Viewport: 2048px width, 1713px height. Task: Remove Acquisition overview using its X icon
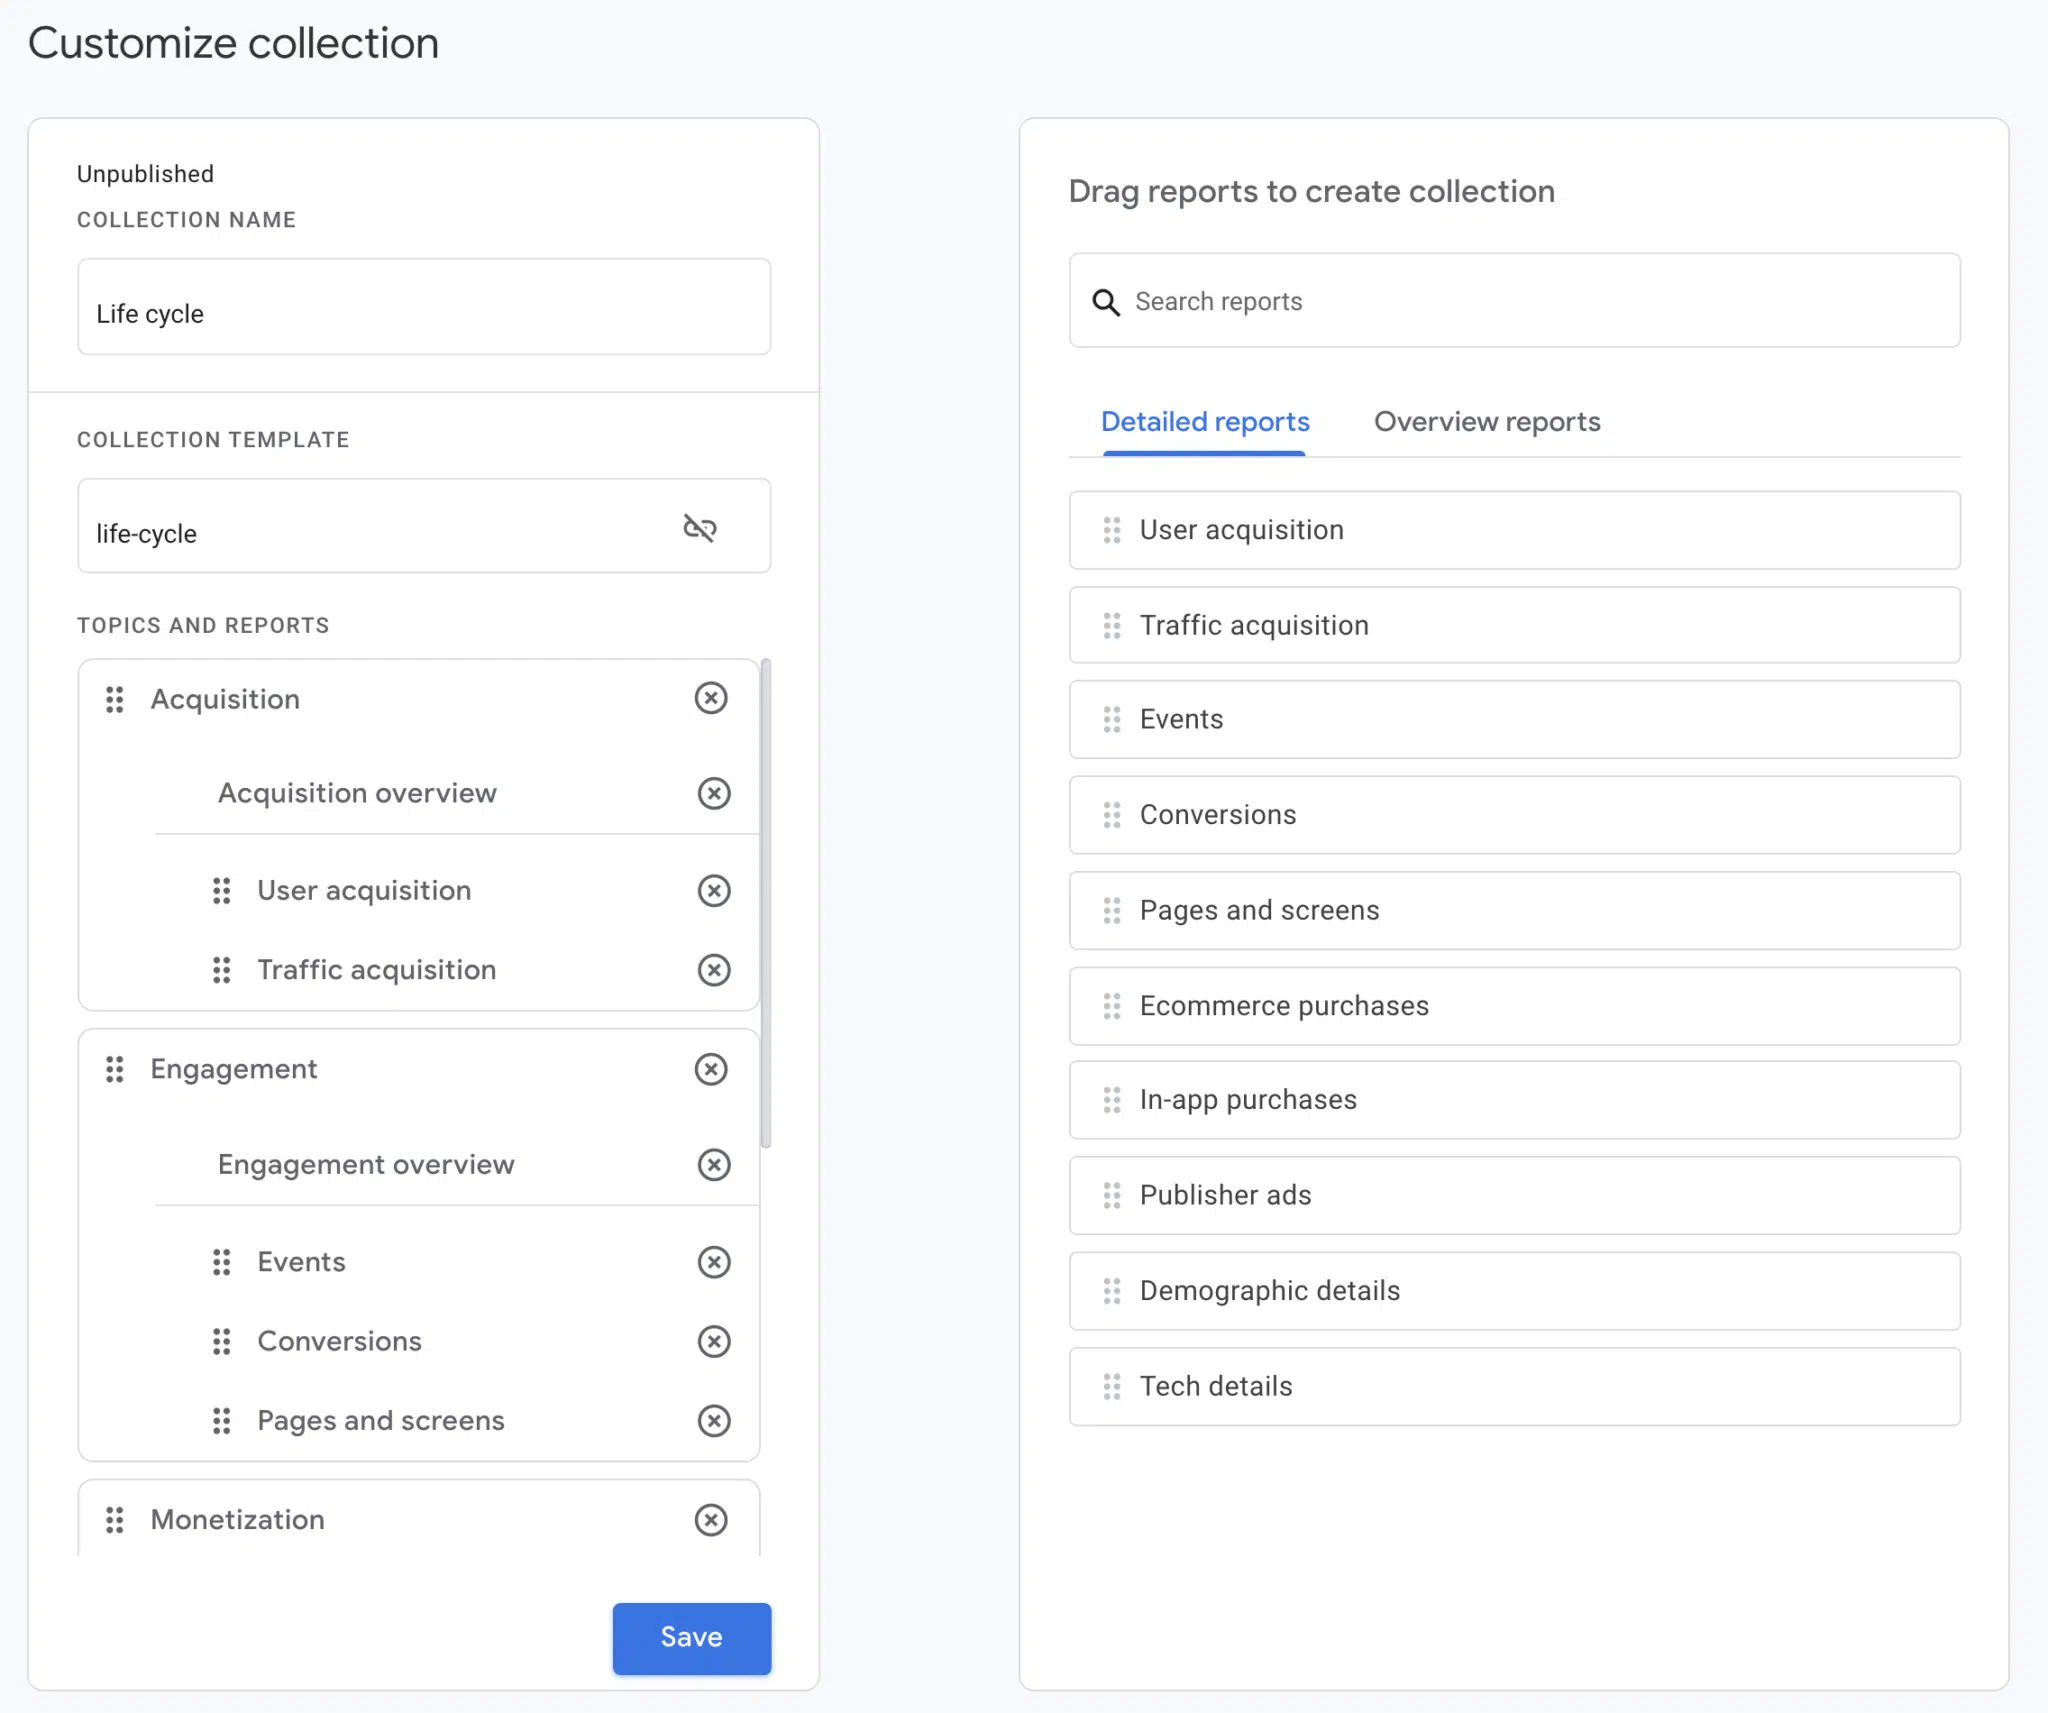tap(714, 793)
